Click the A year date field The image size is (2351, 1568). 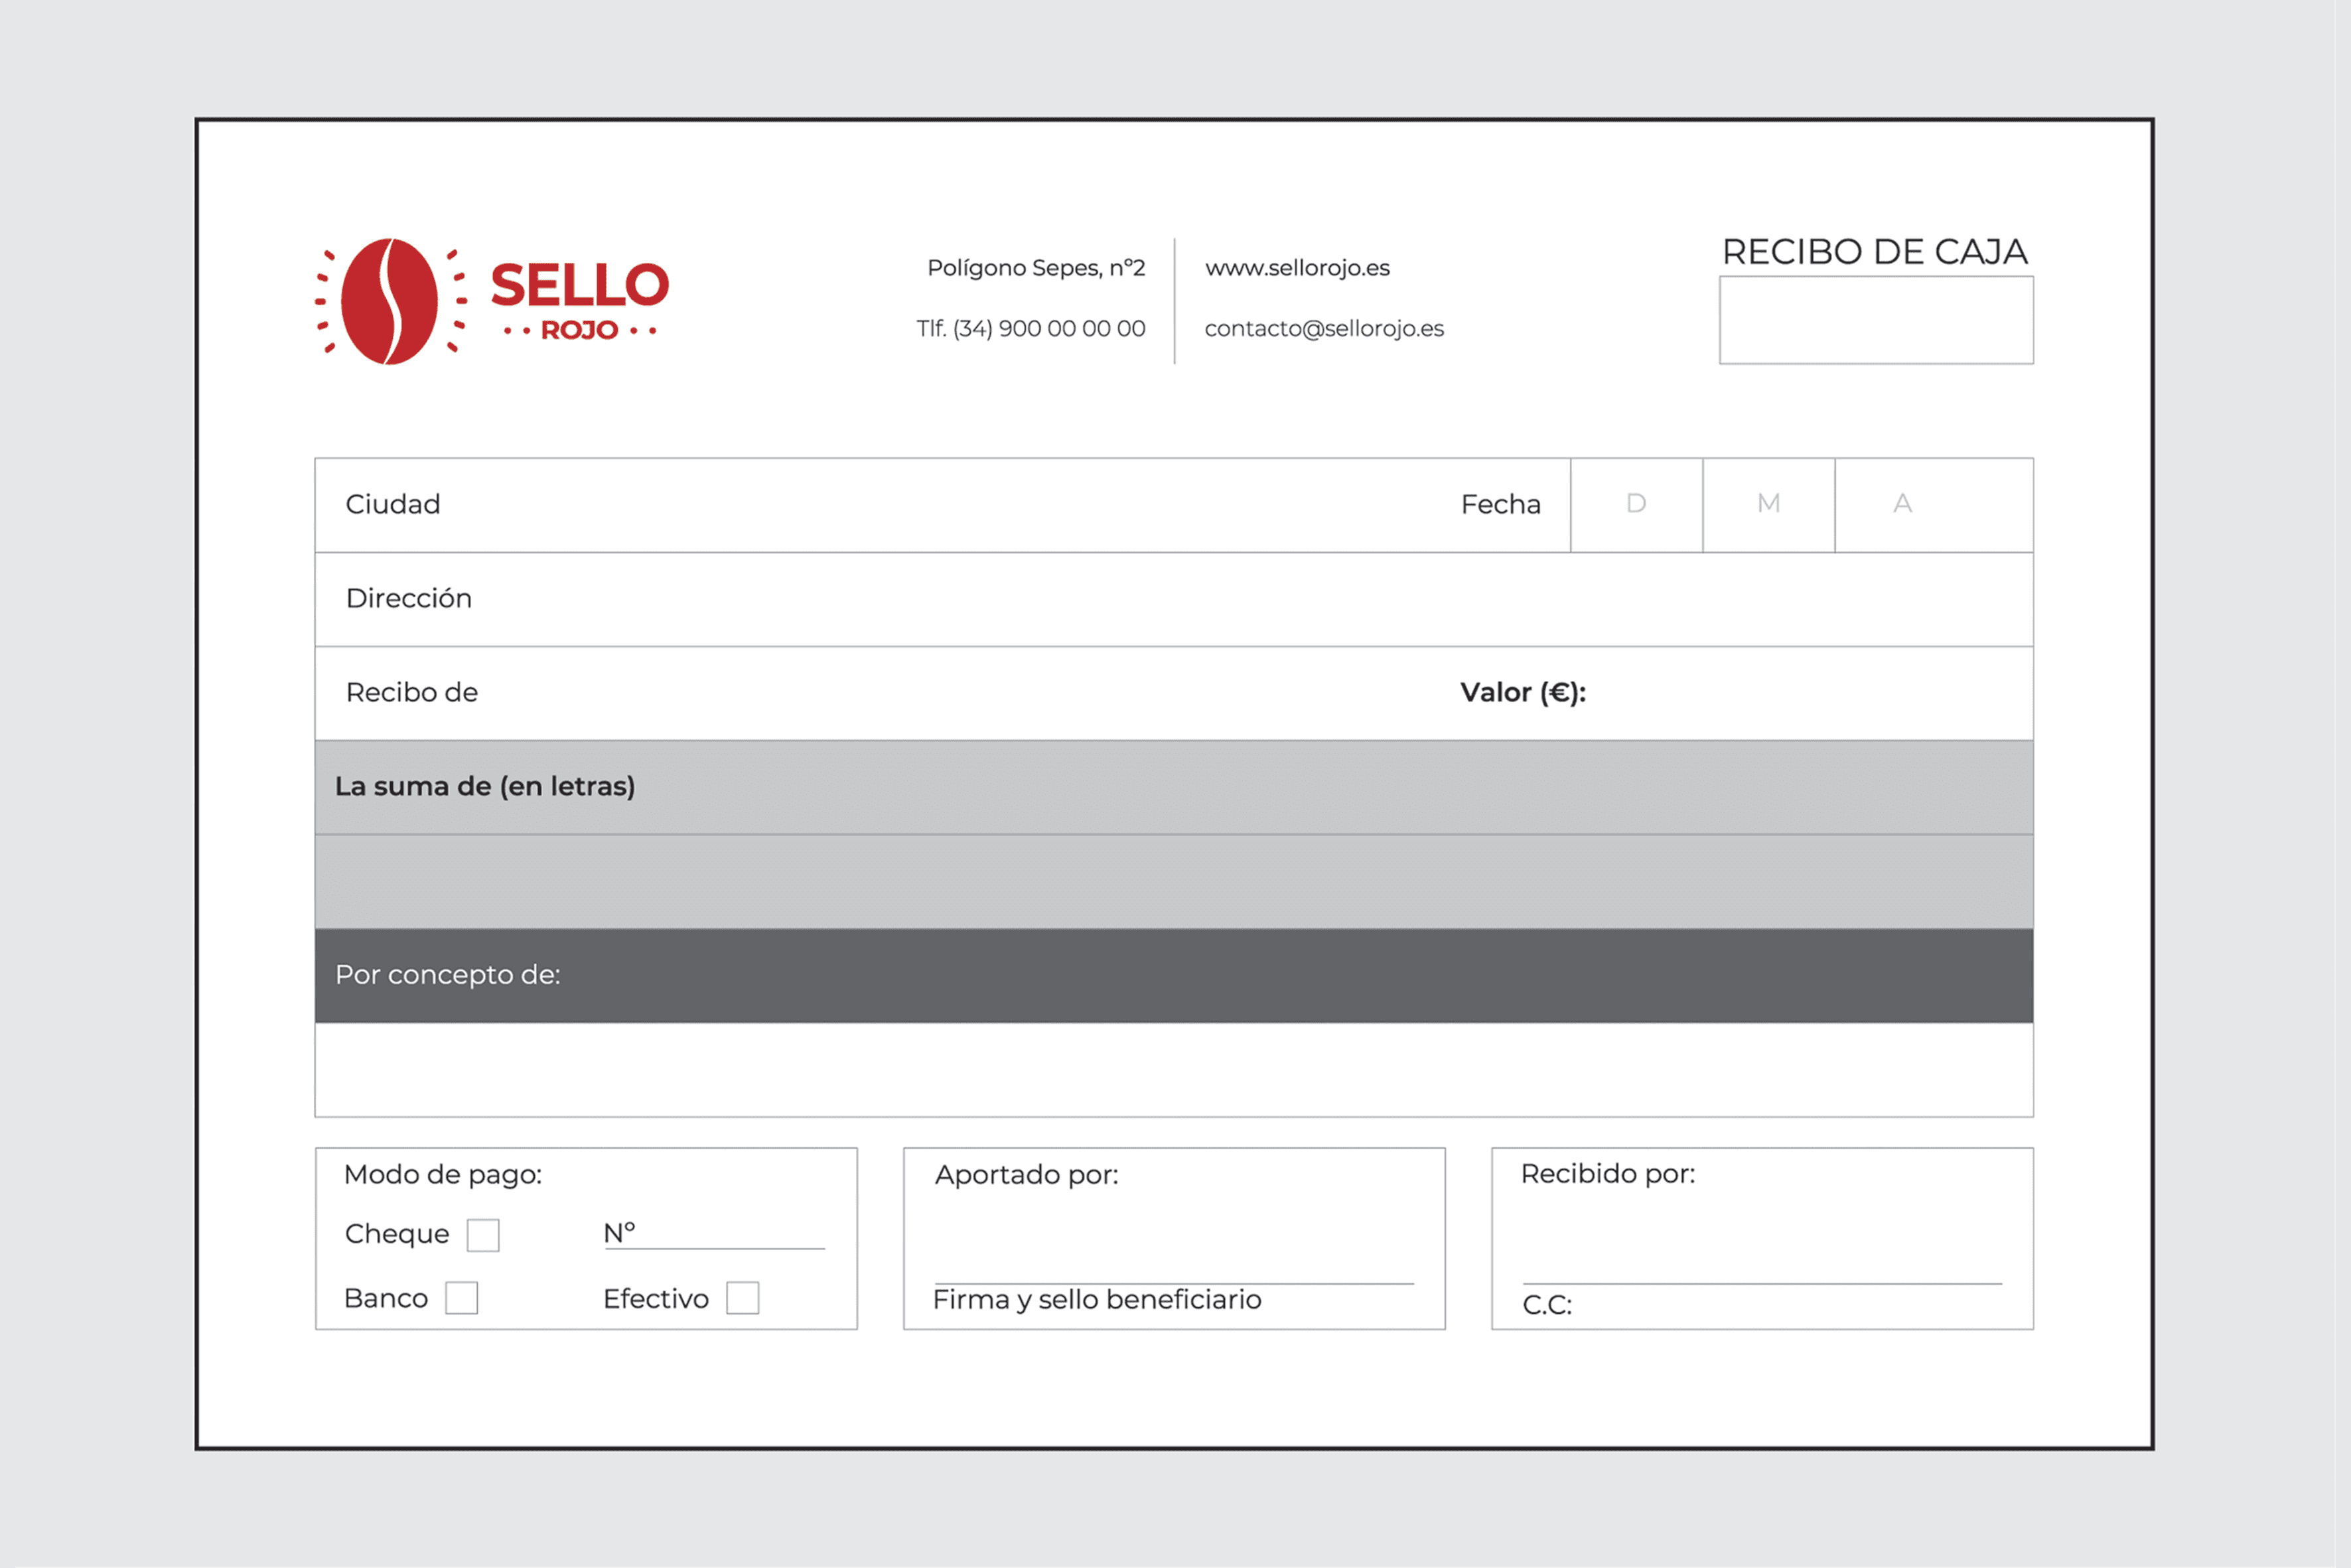coord(1934,505)
